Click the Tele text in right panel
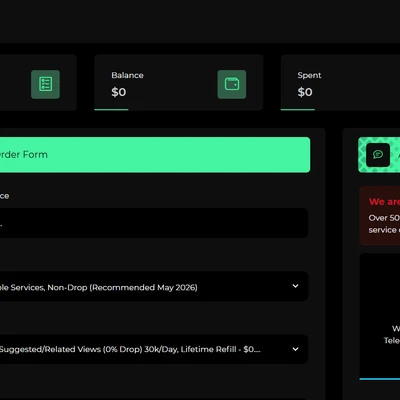Viewport: 400px width, 400px height. (x=392, y=340)
